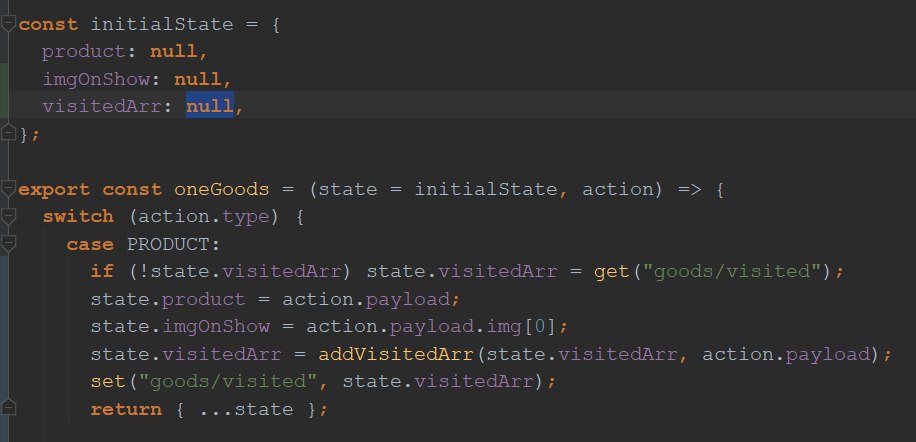The height and width of the screenshot is (442, 916).
Task: Click null value on the product line
Action: pos(174,51)
